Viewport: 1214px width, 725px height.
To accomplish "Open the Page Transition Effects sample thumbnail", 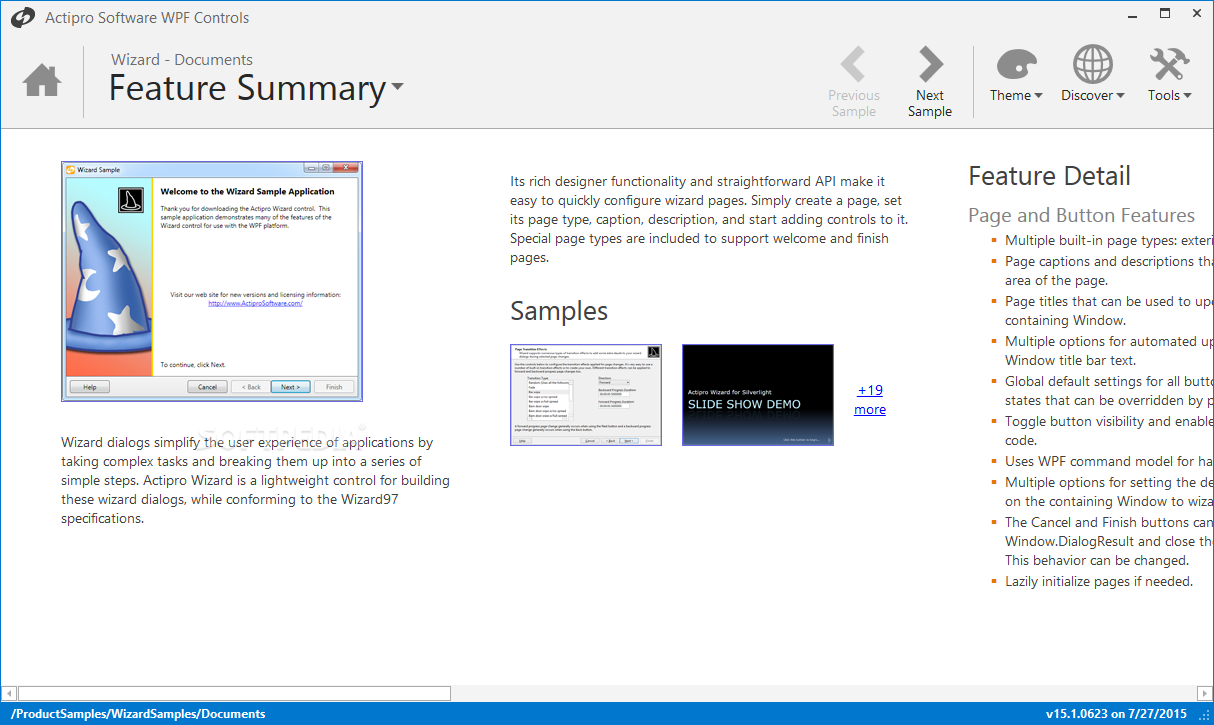I will (x=586, y=395).
